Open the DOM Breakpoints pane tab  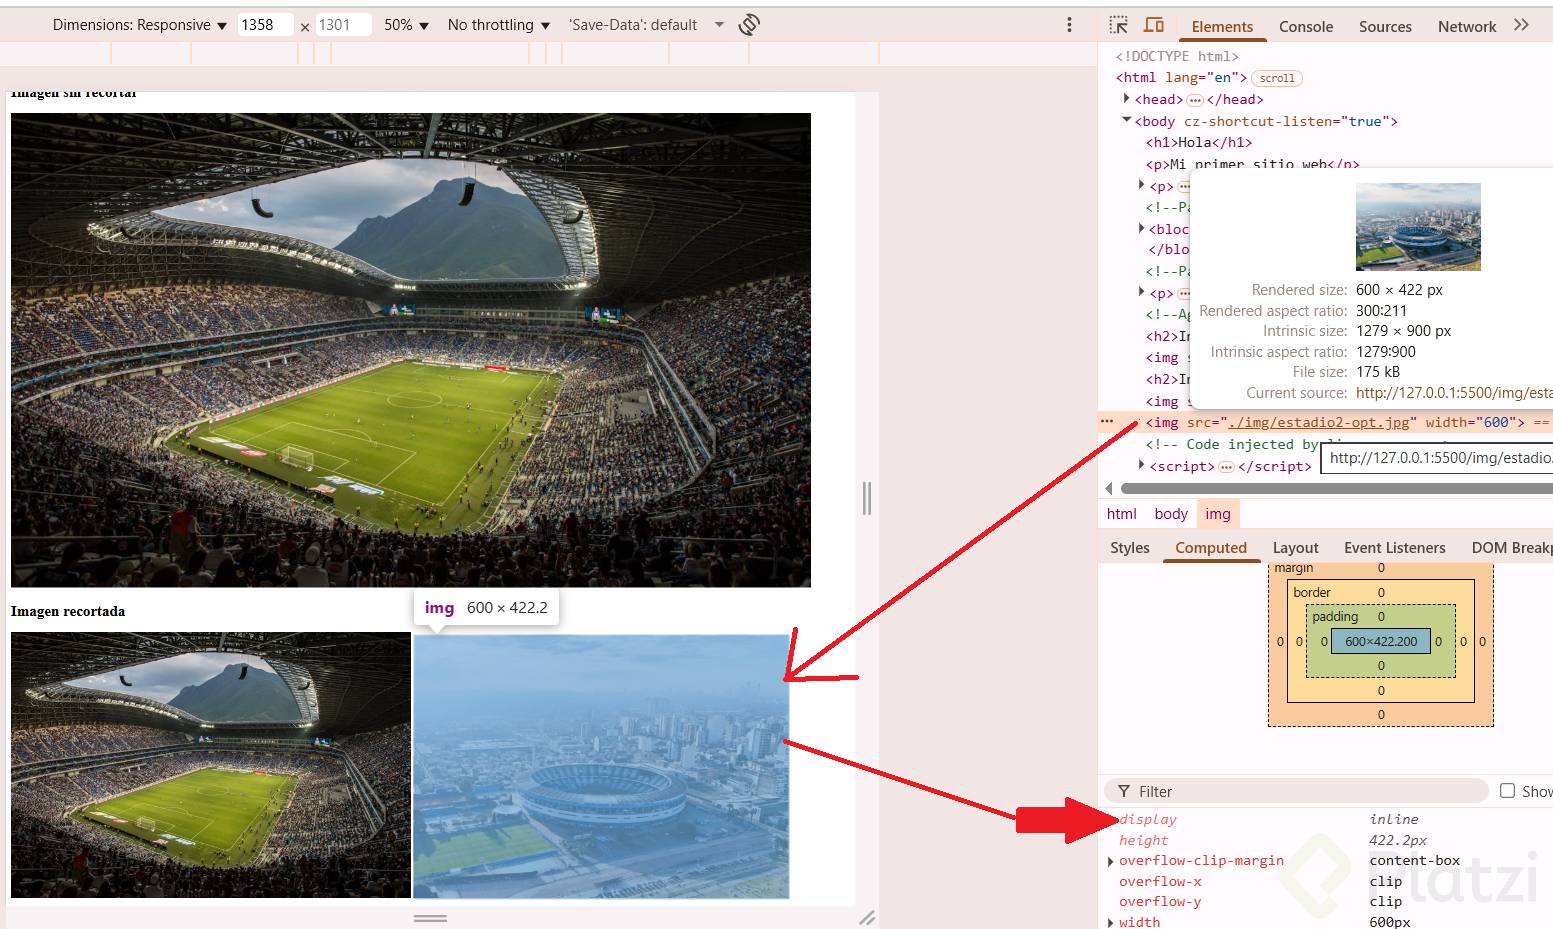tap(1512, 548)
